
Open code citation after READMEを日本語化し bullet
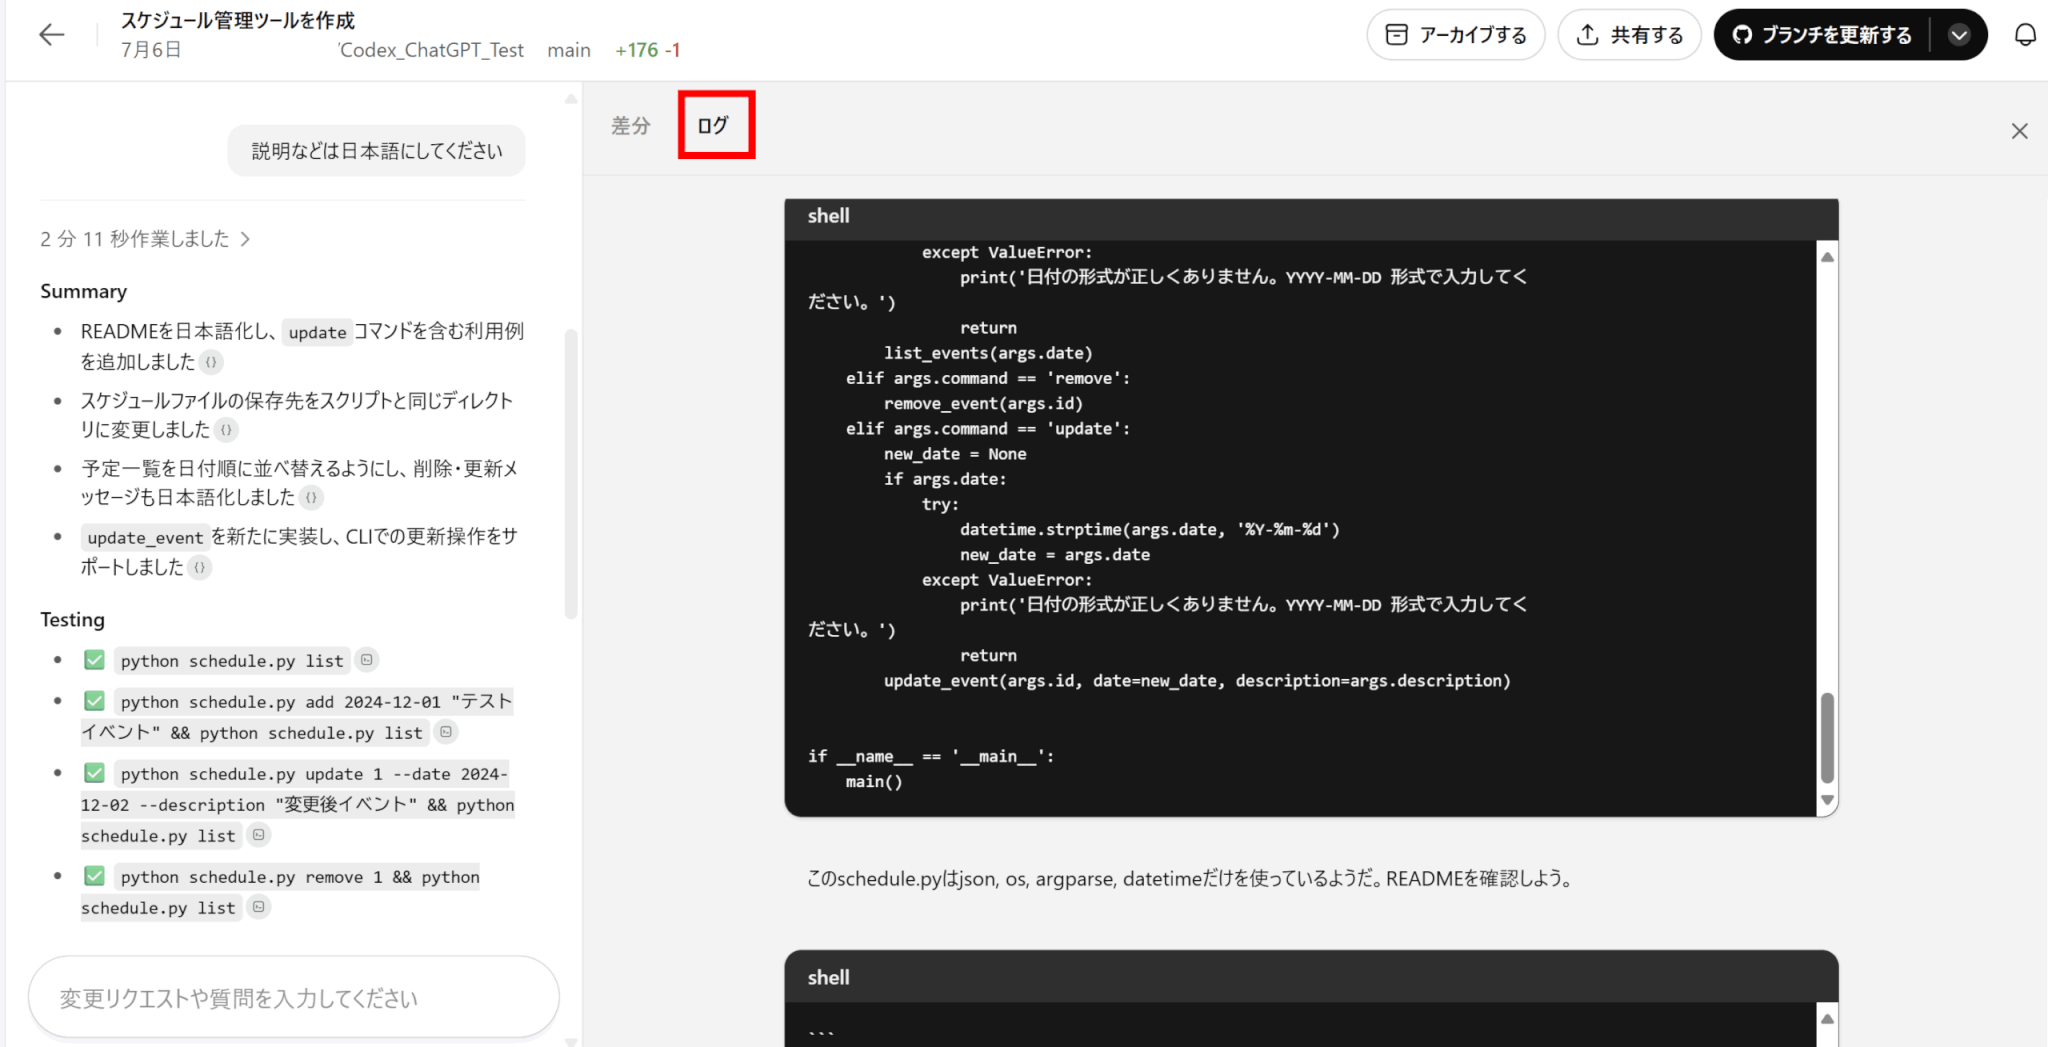(211, 362)
